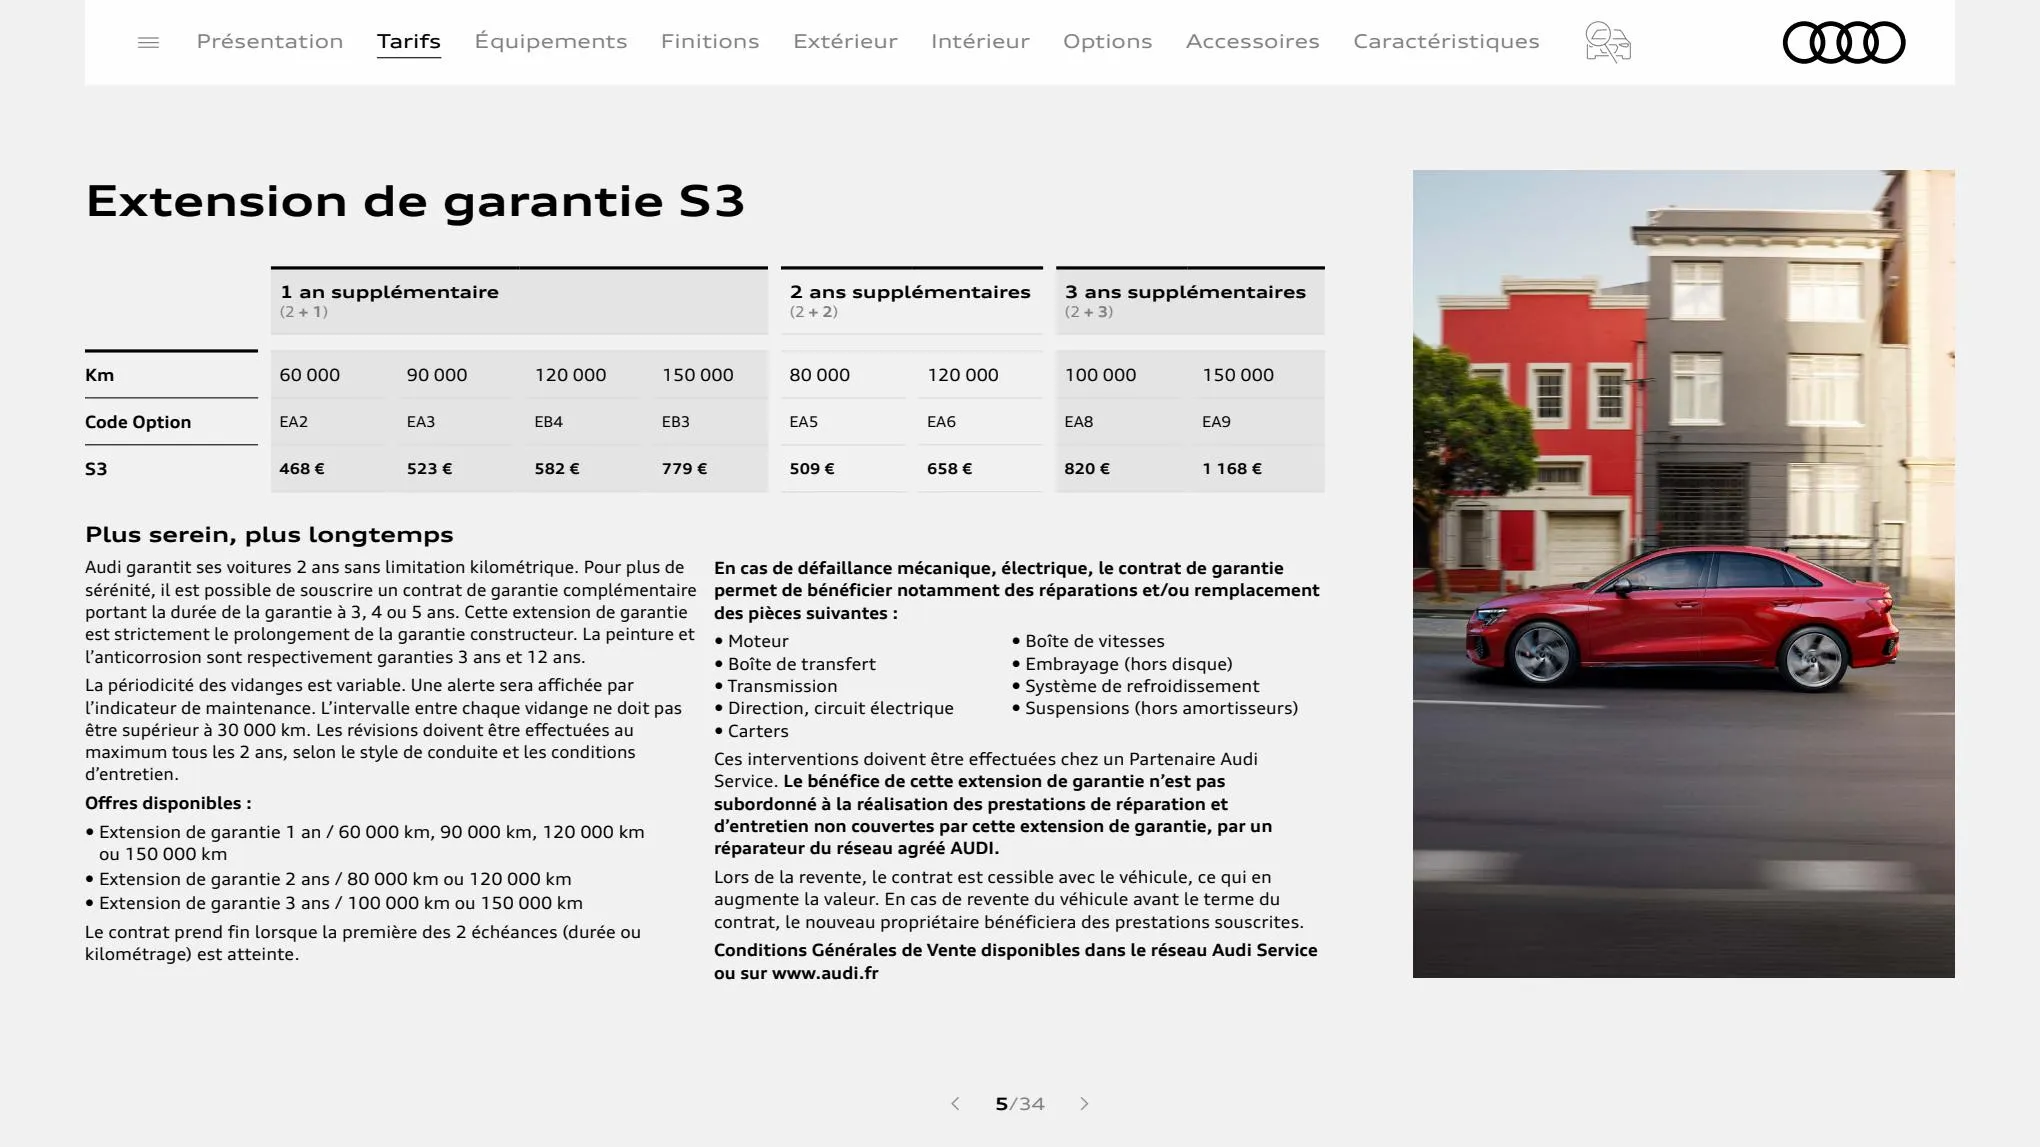Click the 468 € price
2040x1147 pixels.
[302, 469]
